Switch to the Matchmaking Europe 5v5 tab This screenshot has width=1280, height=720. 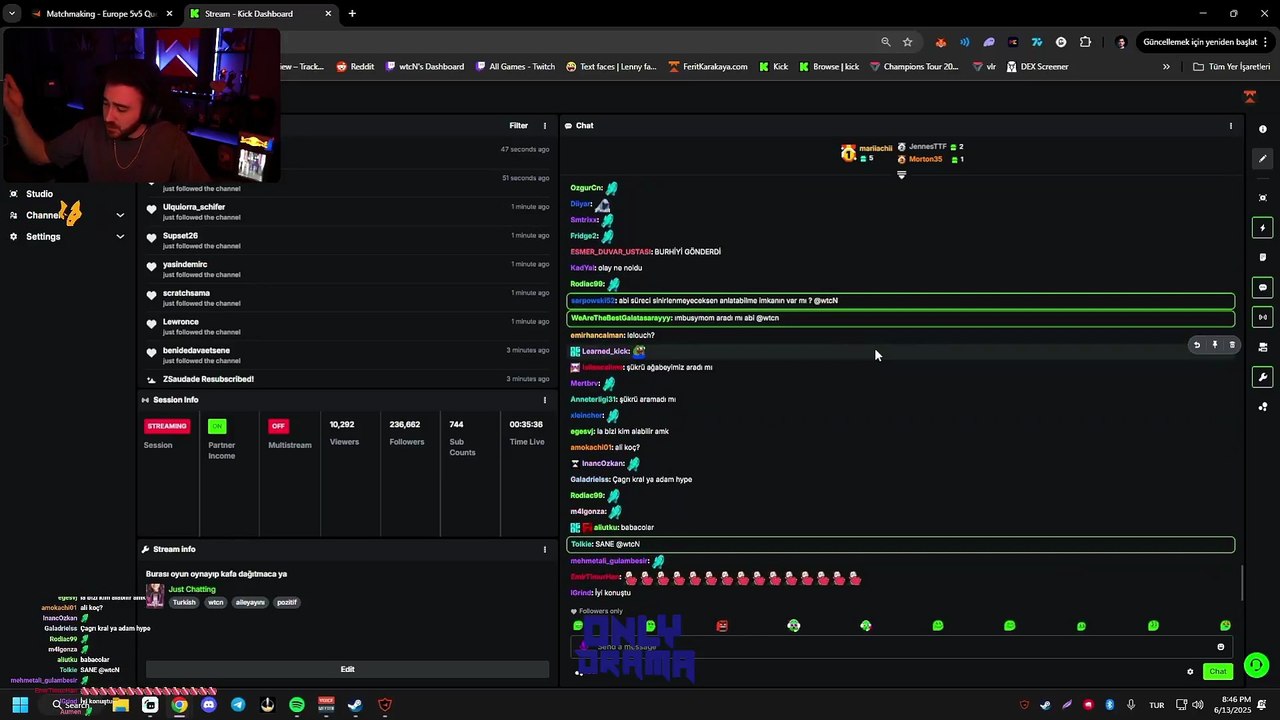100,14
